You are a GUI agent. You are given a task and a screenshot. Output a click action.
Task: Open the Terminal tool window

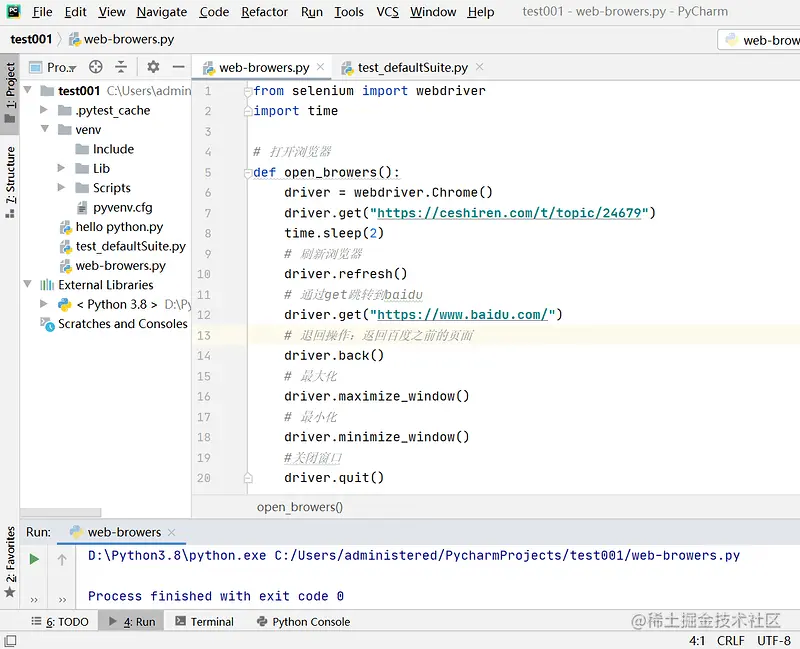(205, 621)
